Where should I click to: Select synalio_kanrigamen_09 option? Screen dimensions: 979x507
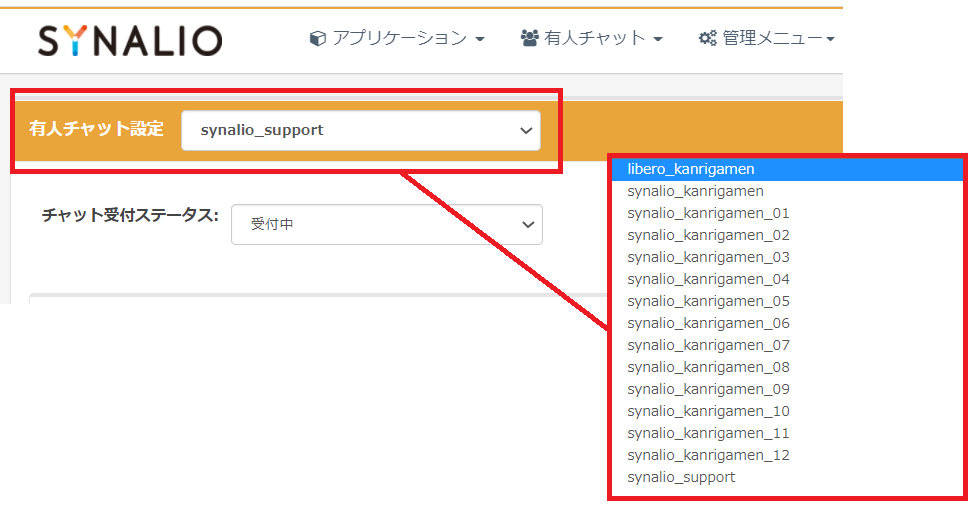tap(787, 389)
